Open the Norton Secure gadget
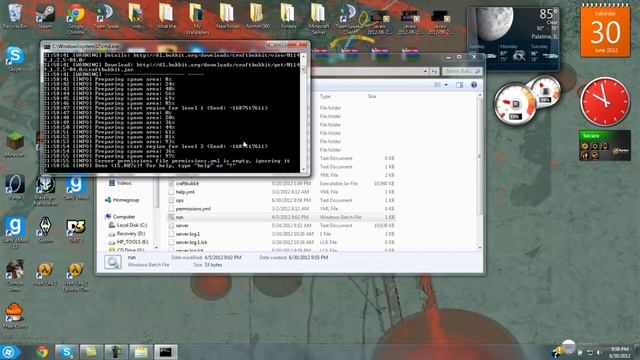Screen dimensions: 640x360 pos(604,145)
